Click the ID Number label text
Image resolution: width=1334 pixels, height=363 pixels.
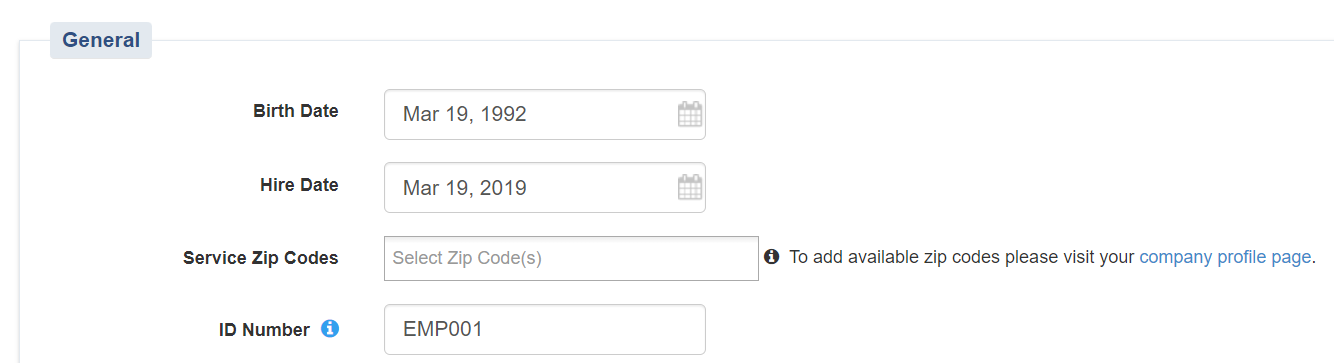(264, 330)
